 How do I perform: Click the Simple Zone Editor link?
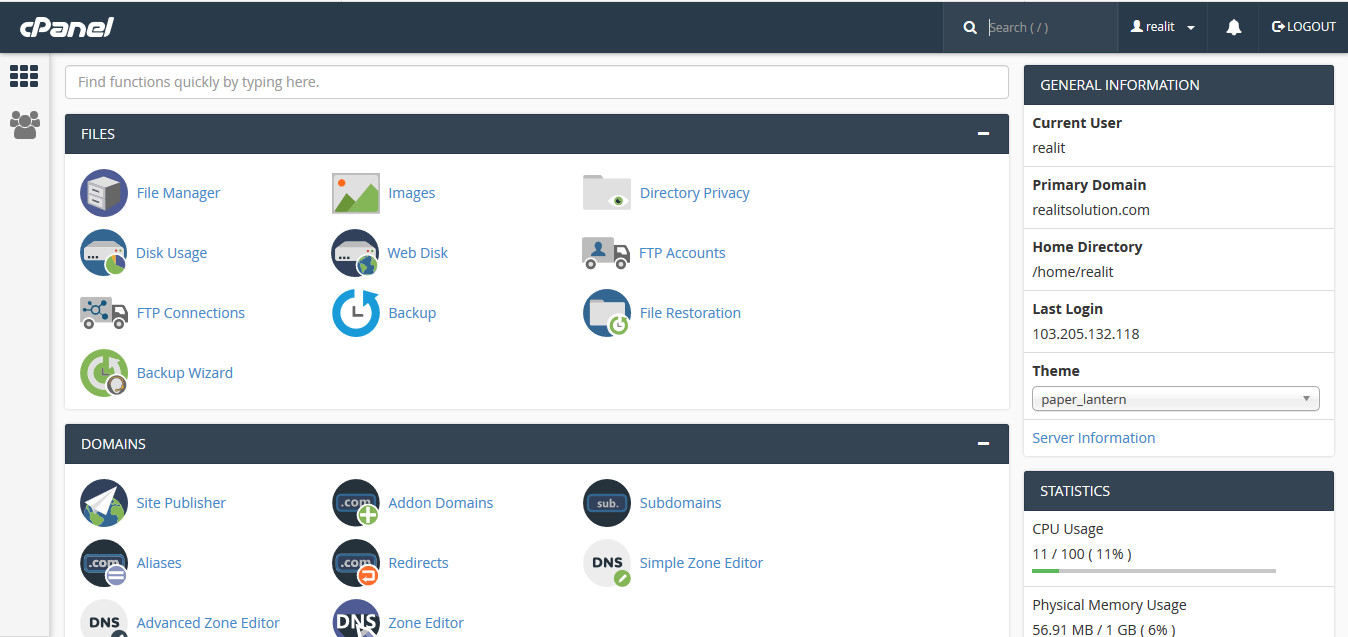pyautogui.click(x=701, y=563)
